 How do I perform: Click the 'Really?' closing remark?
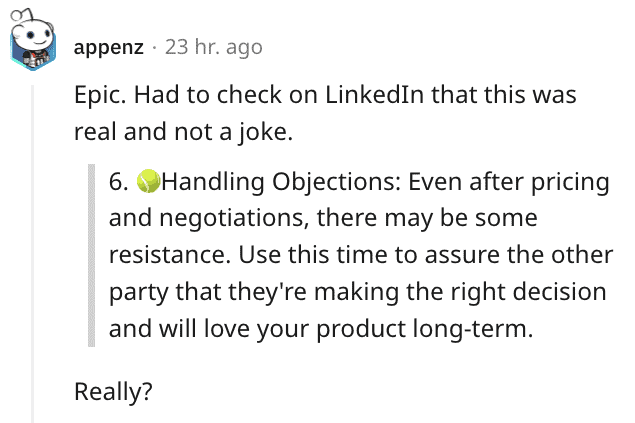pos(113,392)
